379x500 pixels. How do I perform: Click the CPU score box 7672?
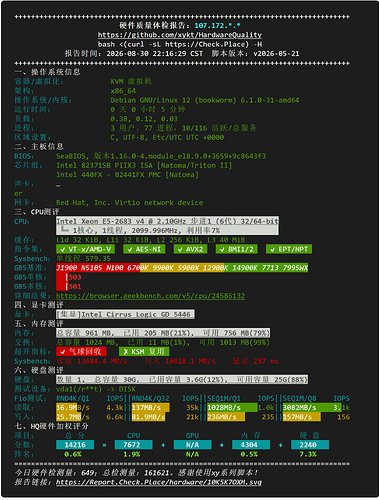(134, 445)
